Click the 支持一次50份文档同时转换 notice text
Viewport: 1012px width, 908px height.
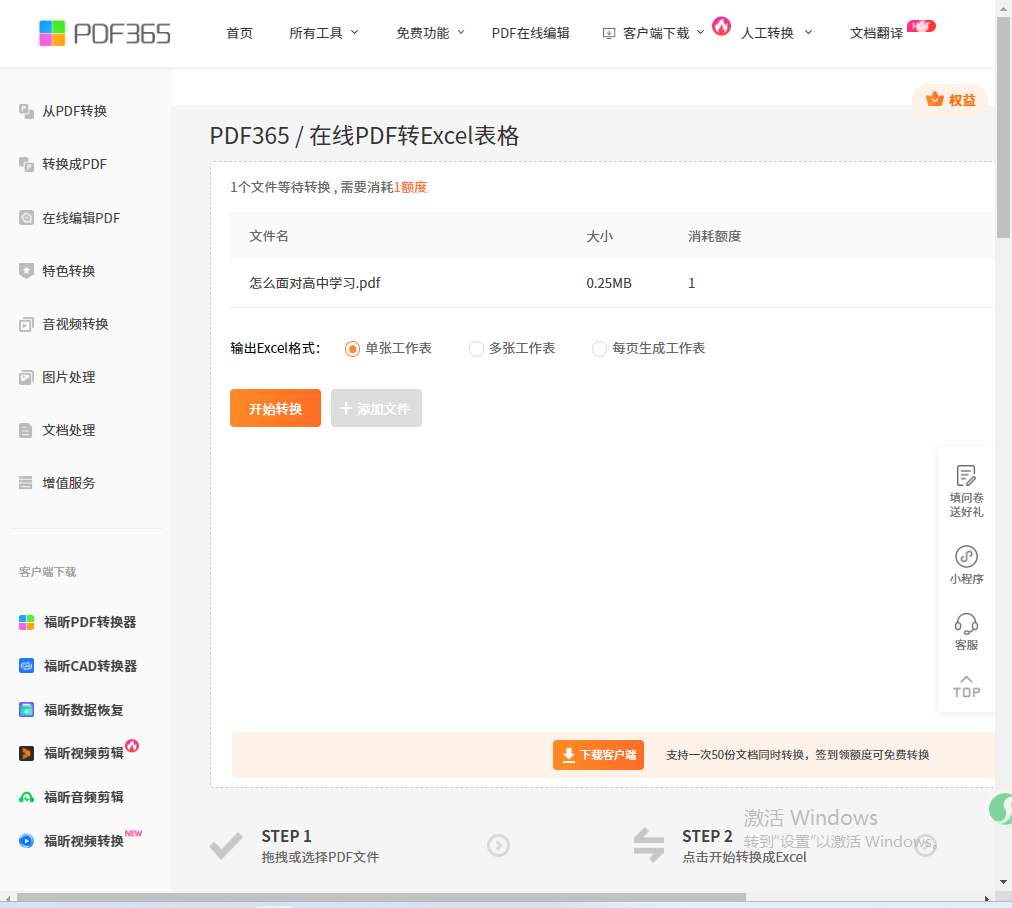click(x=798, y=755)
